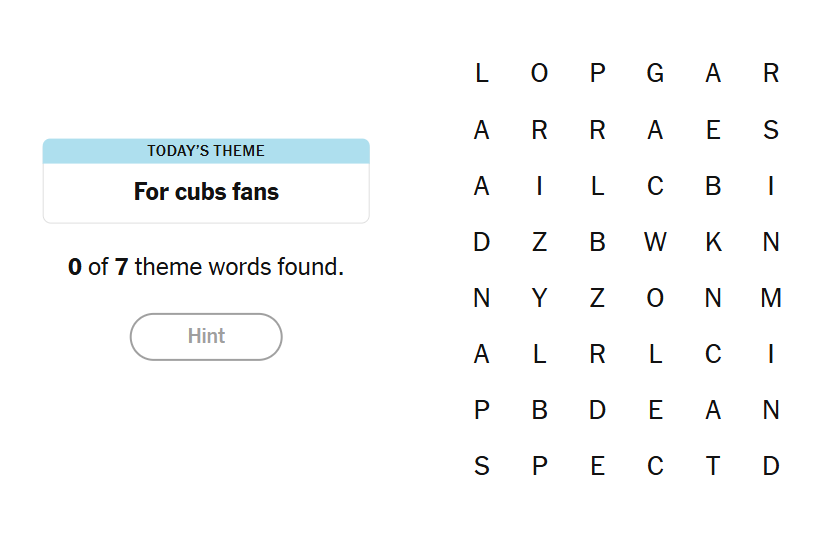The height and width of the screenshot is (538, 836).
Task: Tap the S in the bottom-left corner
Action: [x=482, y=466]
